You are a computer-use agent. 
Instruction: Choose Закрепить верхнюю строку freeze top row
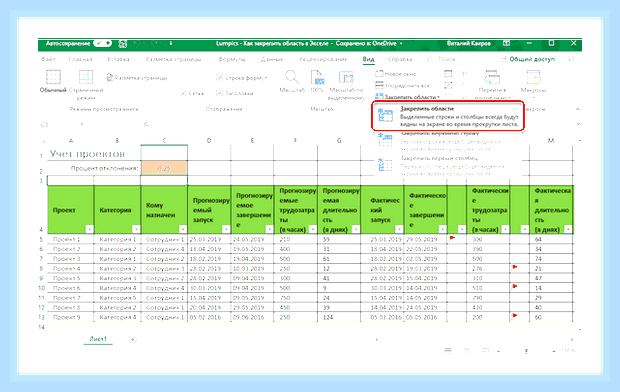coord(448,141)
